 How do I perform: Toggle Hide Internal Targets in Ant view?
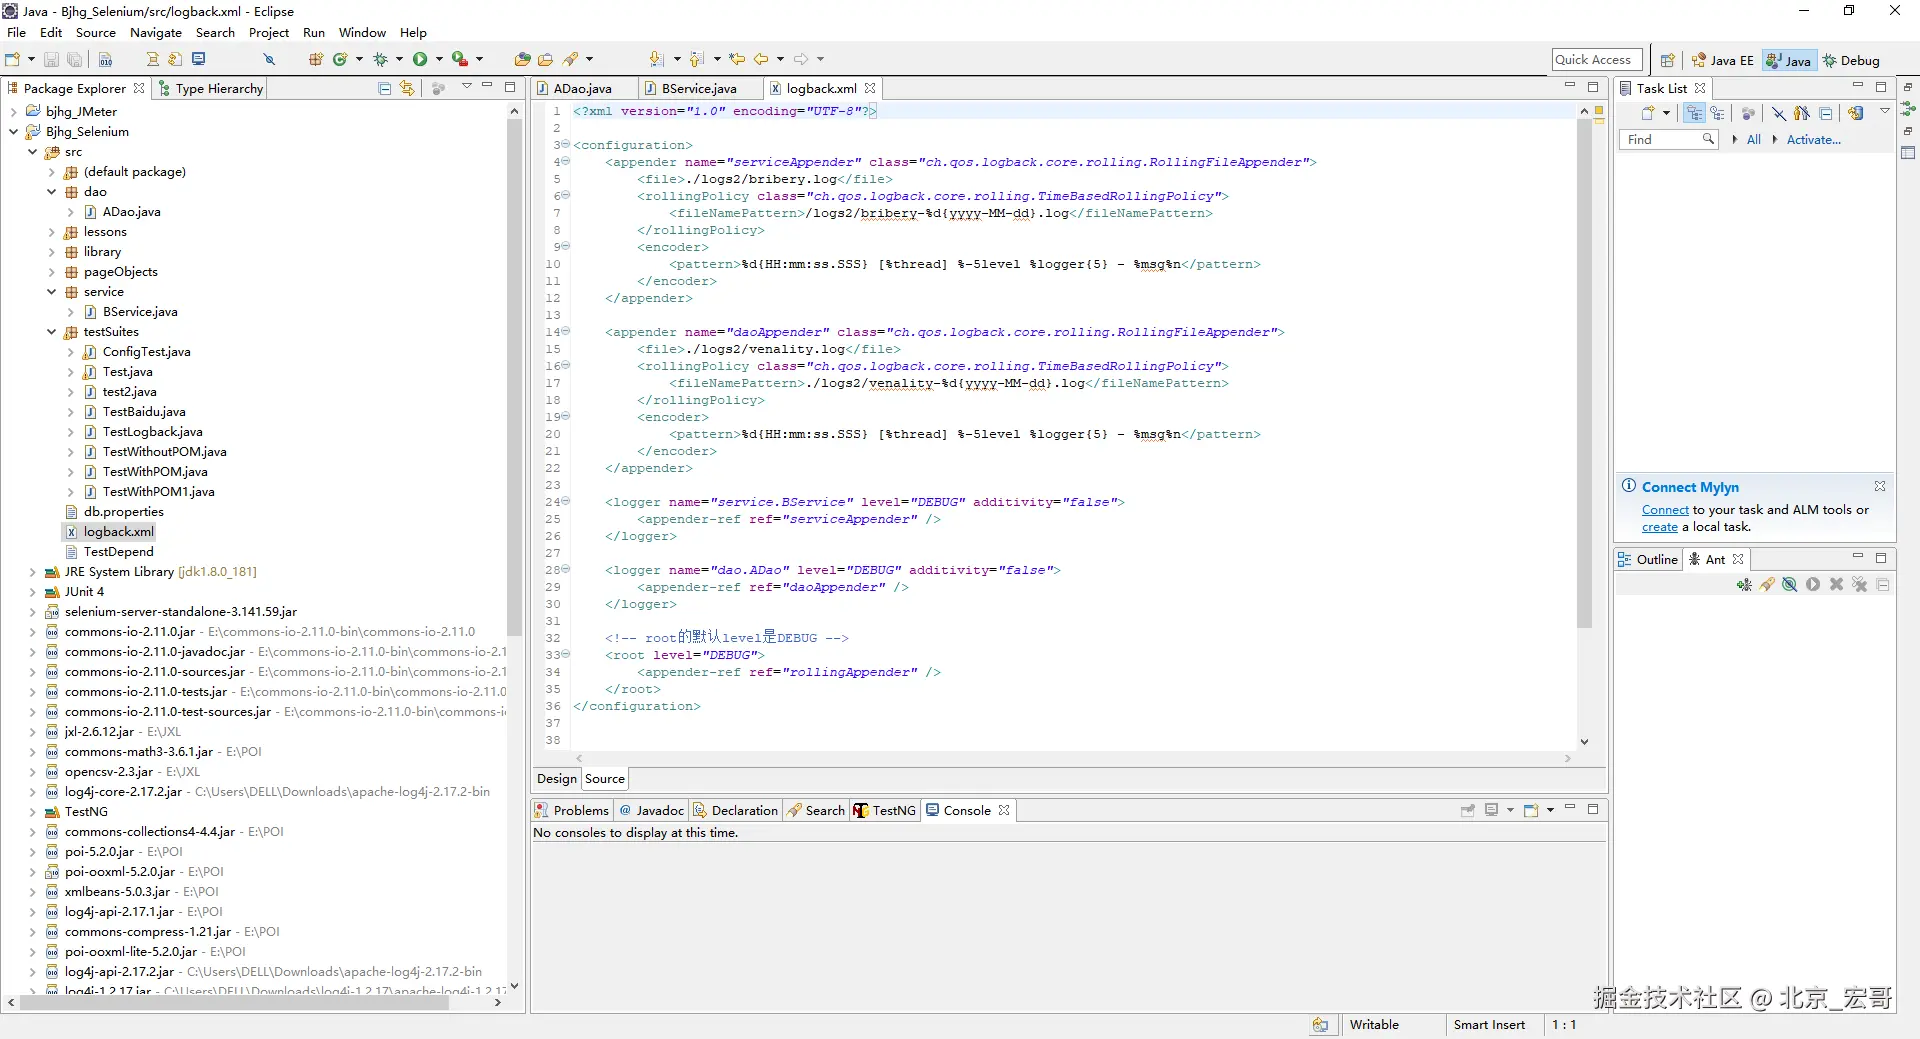click(1790, 585)
